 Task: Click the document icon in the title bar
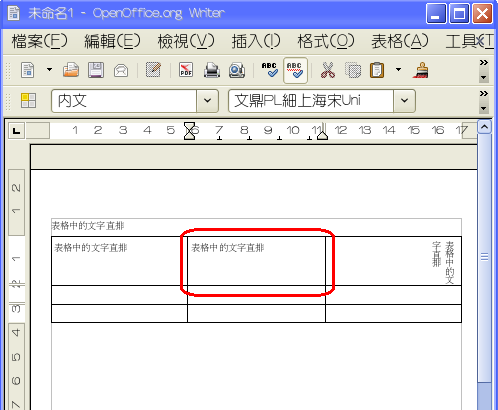(14, 14)
